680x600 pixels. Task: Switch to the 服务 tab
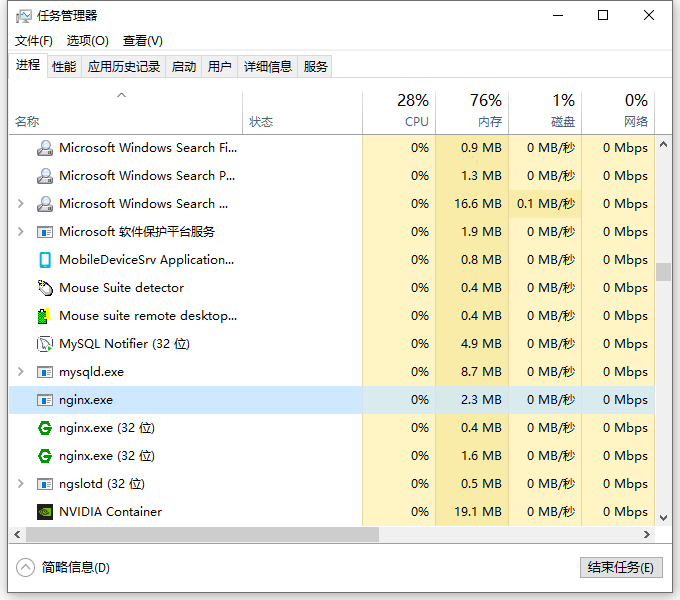(x=315, y=67)
